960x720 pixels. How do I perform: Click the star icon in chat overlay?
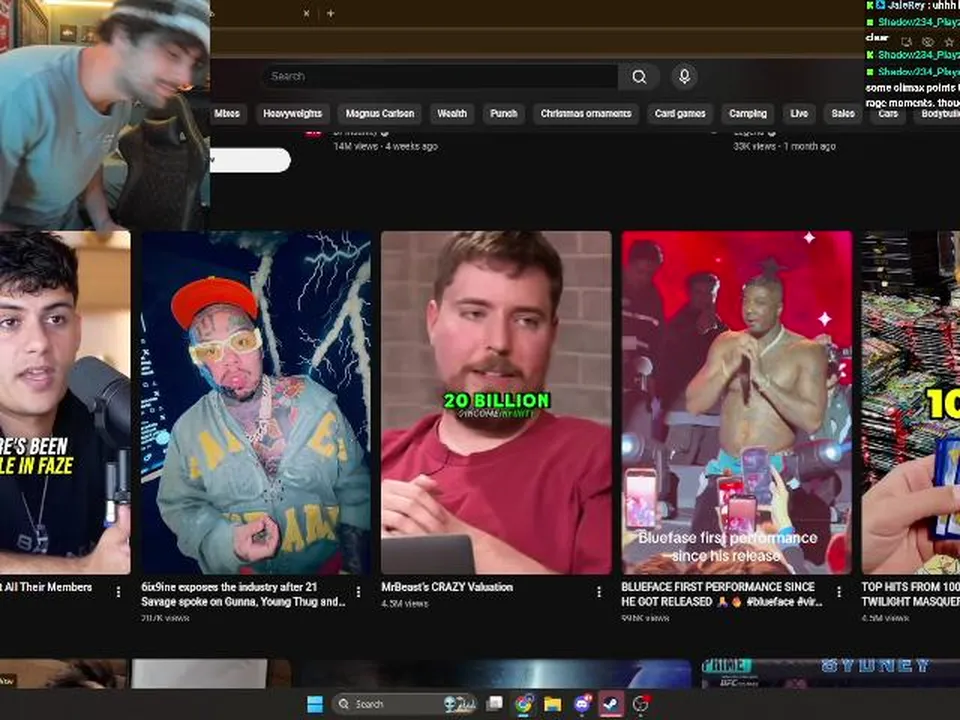pos(950,42)
